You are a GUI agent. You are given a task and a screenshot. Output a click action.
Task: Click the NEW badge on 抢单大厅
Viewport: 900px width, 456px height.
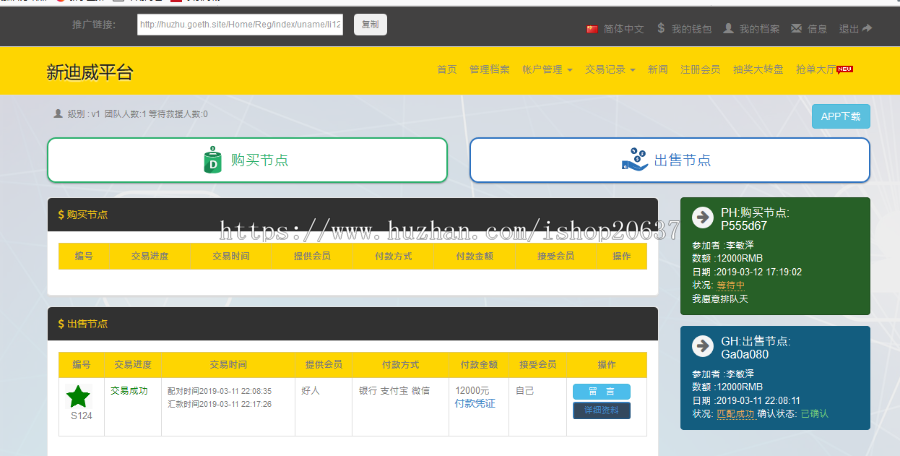point(845,69)
